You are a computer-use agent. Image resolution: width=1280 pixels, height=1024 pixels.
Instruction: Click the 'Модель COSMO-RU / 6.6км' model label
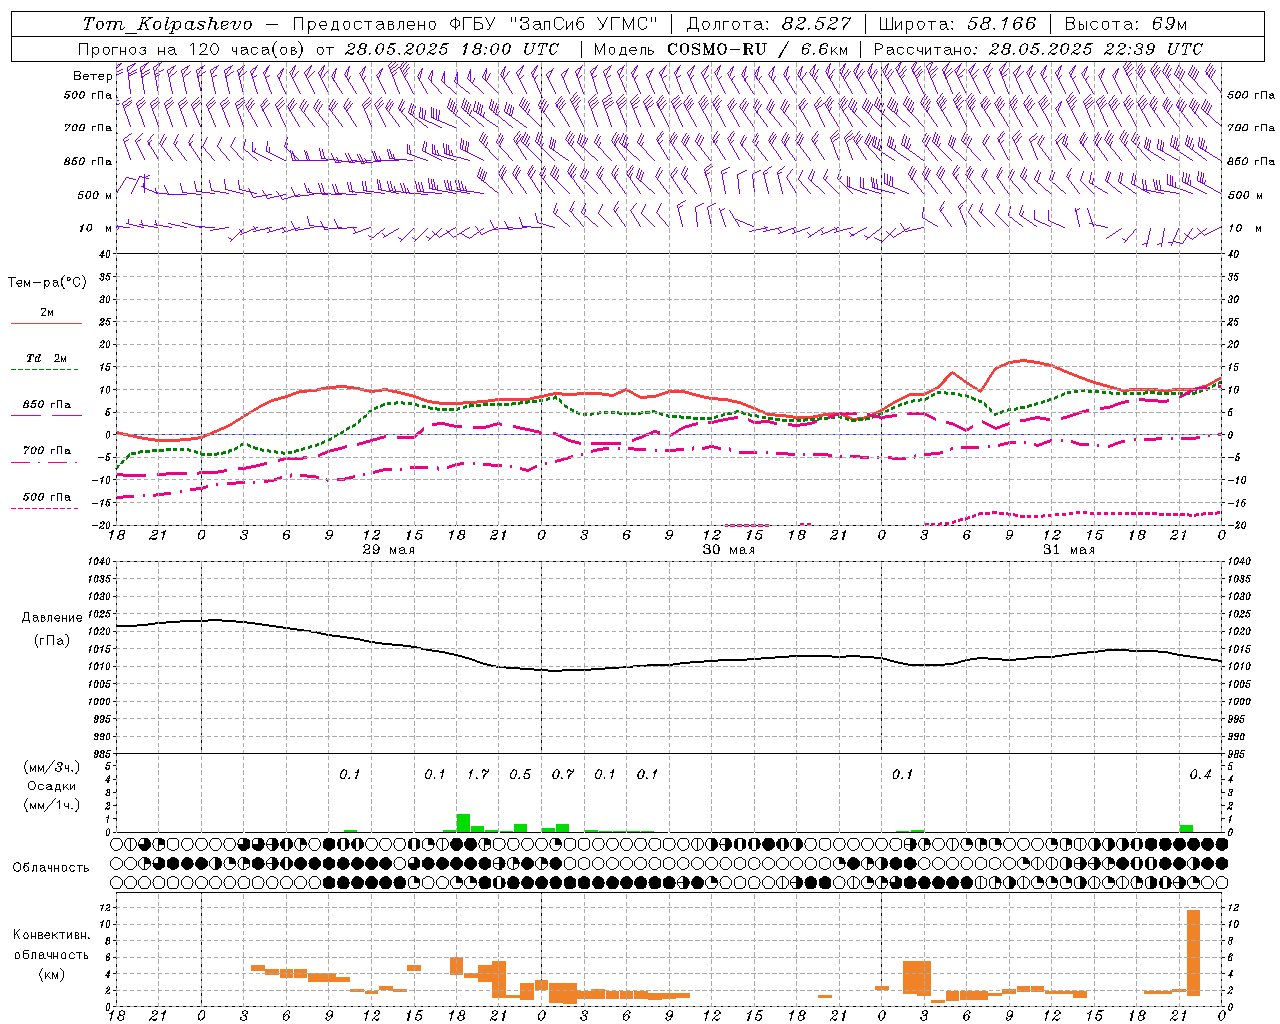tap(721, 49)
